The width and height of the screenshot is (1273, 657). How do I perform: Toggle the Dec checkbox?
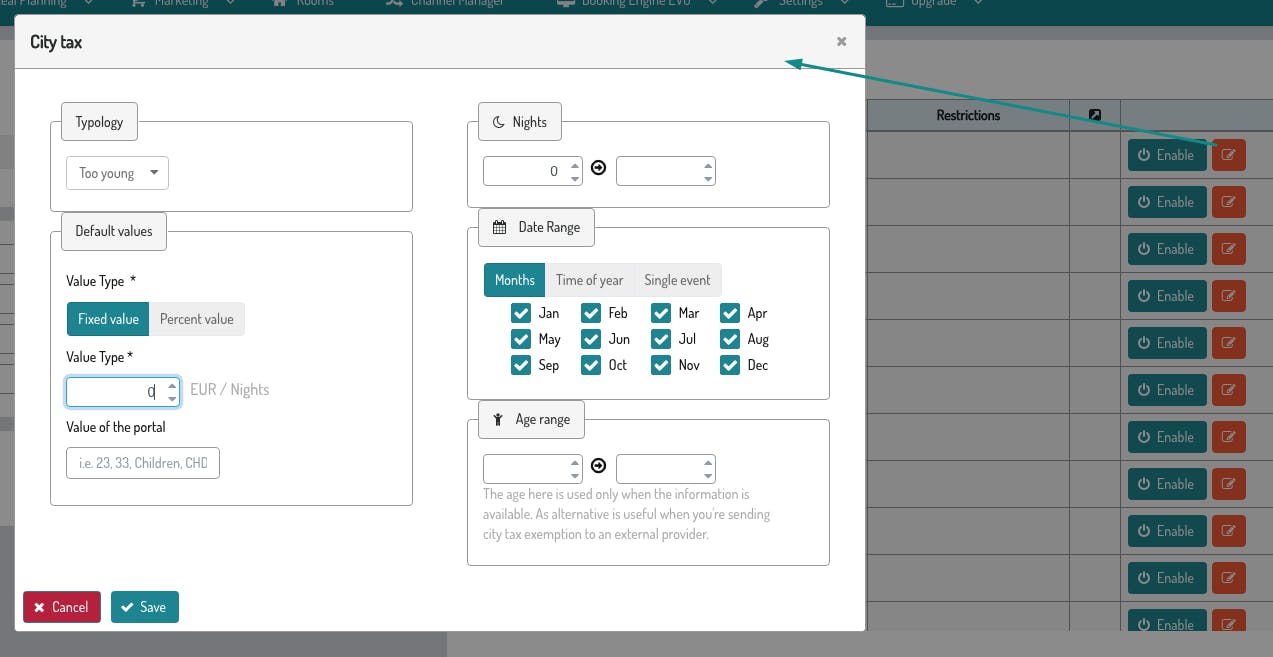click(730, 365)
